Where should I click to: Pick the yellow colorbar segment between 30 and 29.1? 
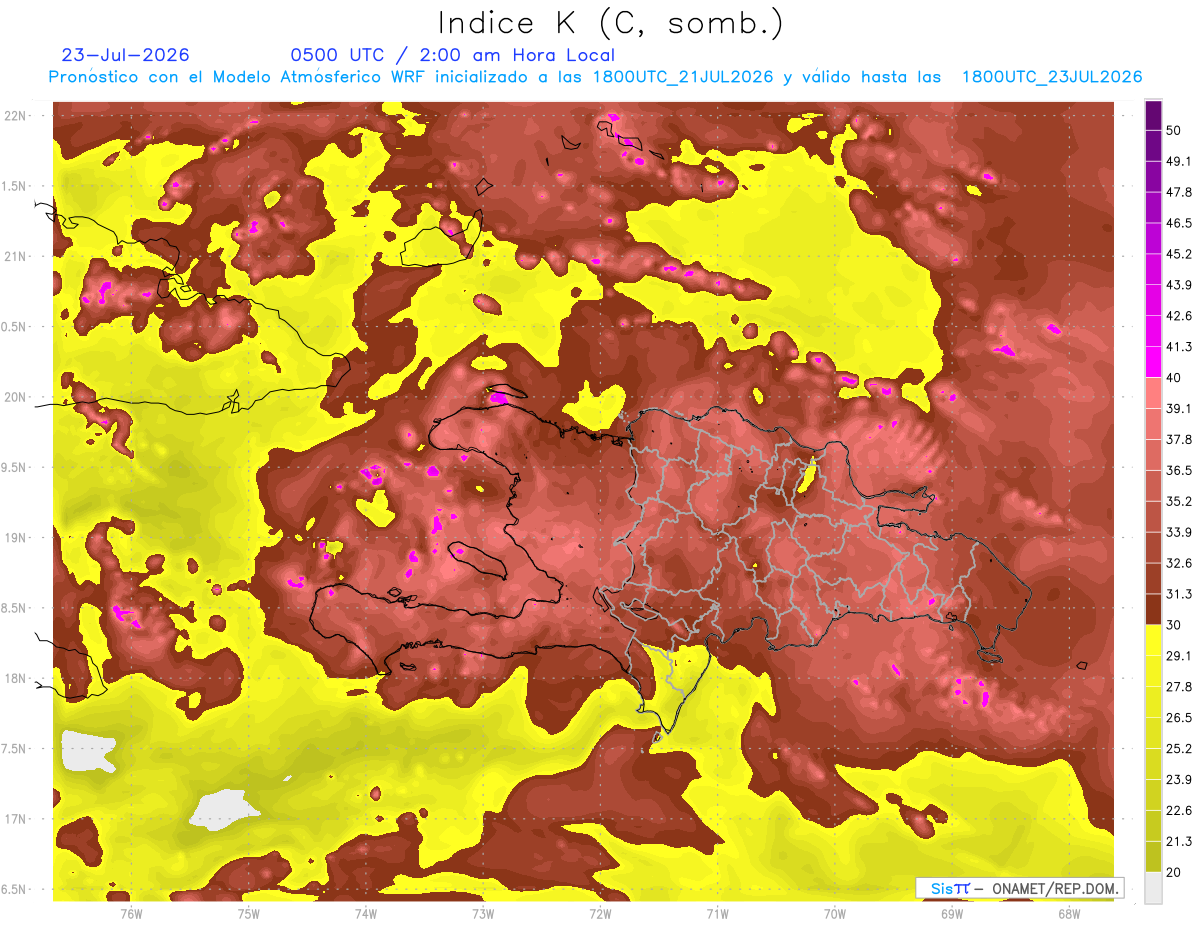coord(1153,641)
